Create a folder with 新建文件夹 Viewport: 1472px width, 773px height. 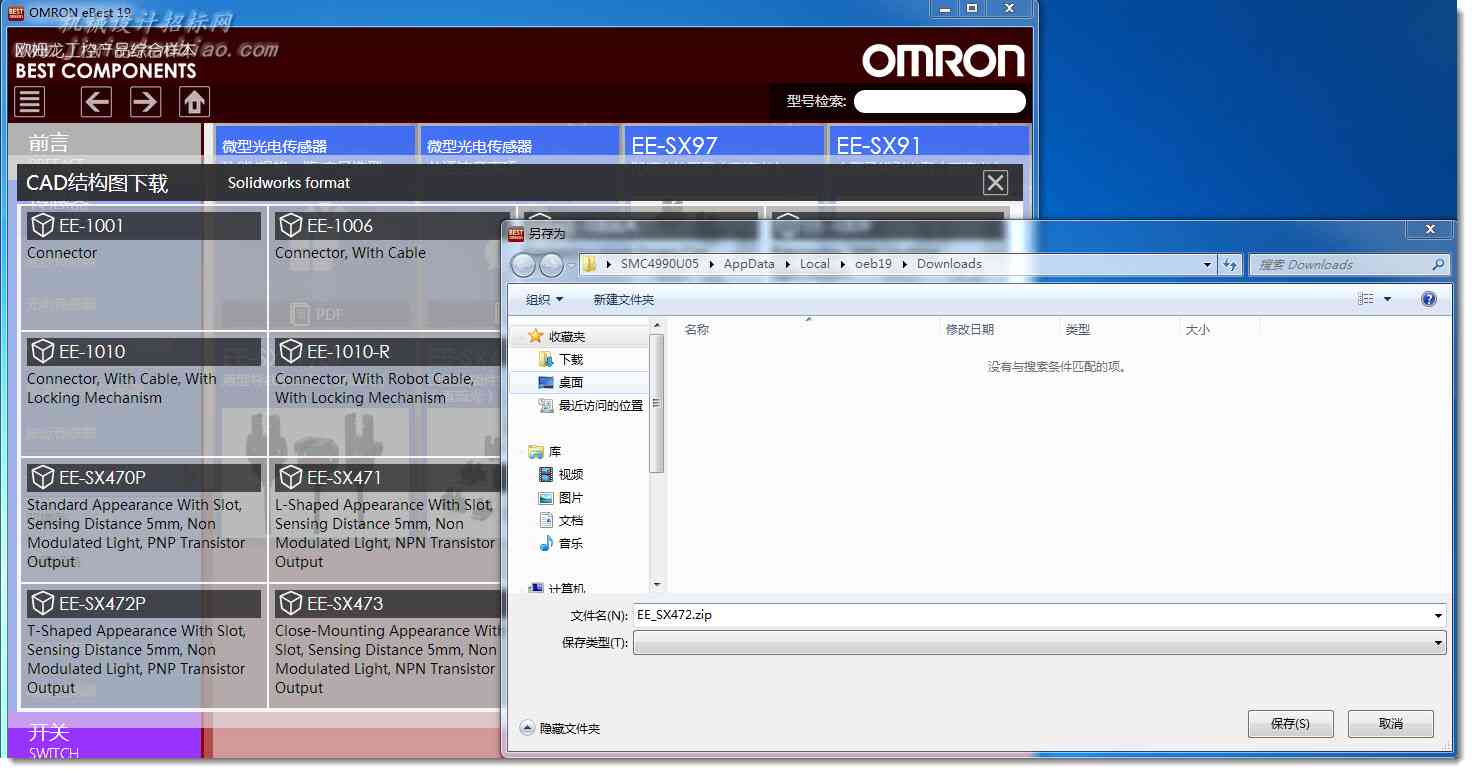click(x=624, y=299)
